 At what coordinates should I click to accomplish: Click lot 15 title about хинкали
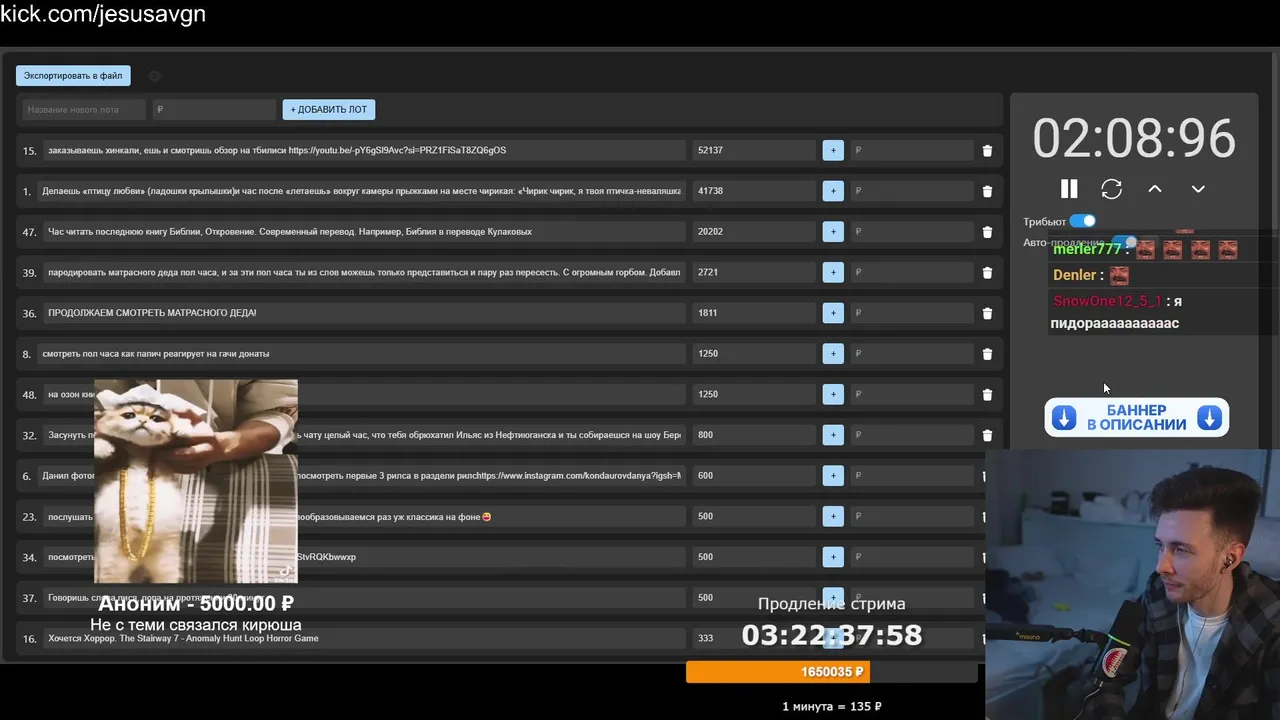(364, 150)
